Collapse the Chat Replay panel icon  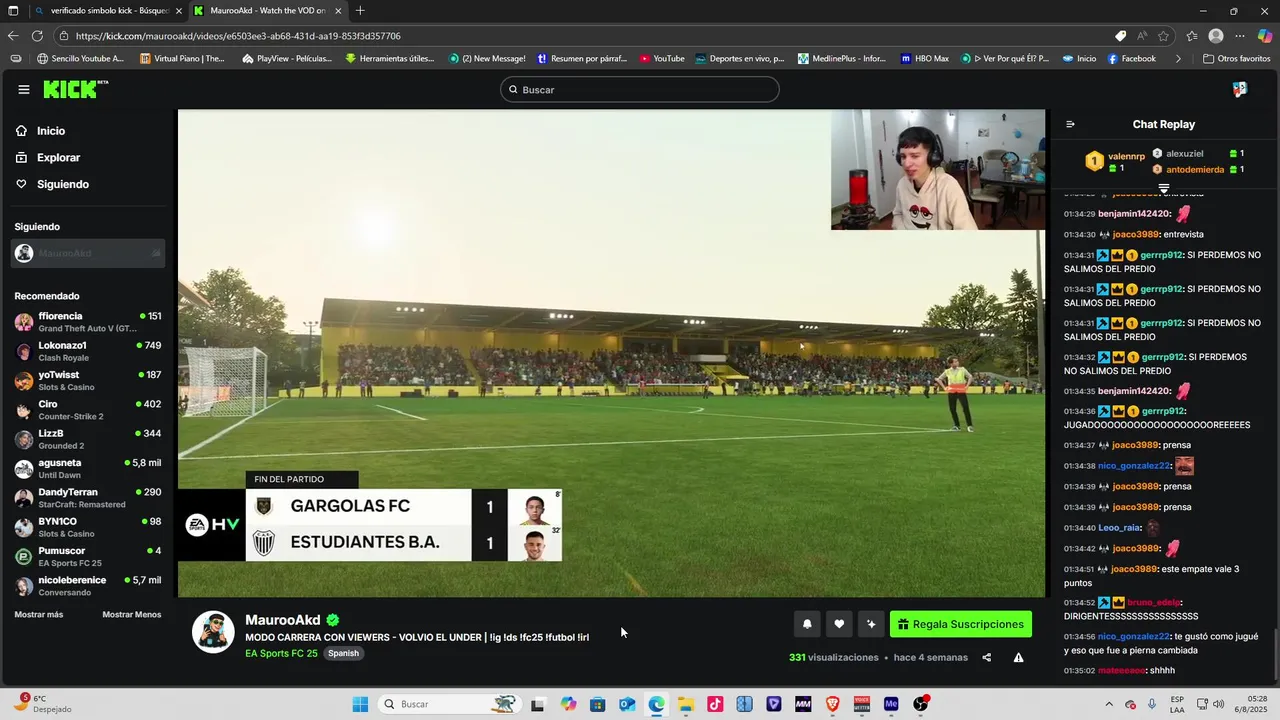point(1070,124)
